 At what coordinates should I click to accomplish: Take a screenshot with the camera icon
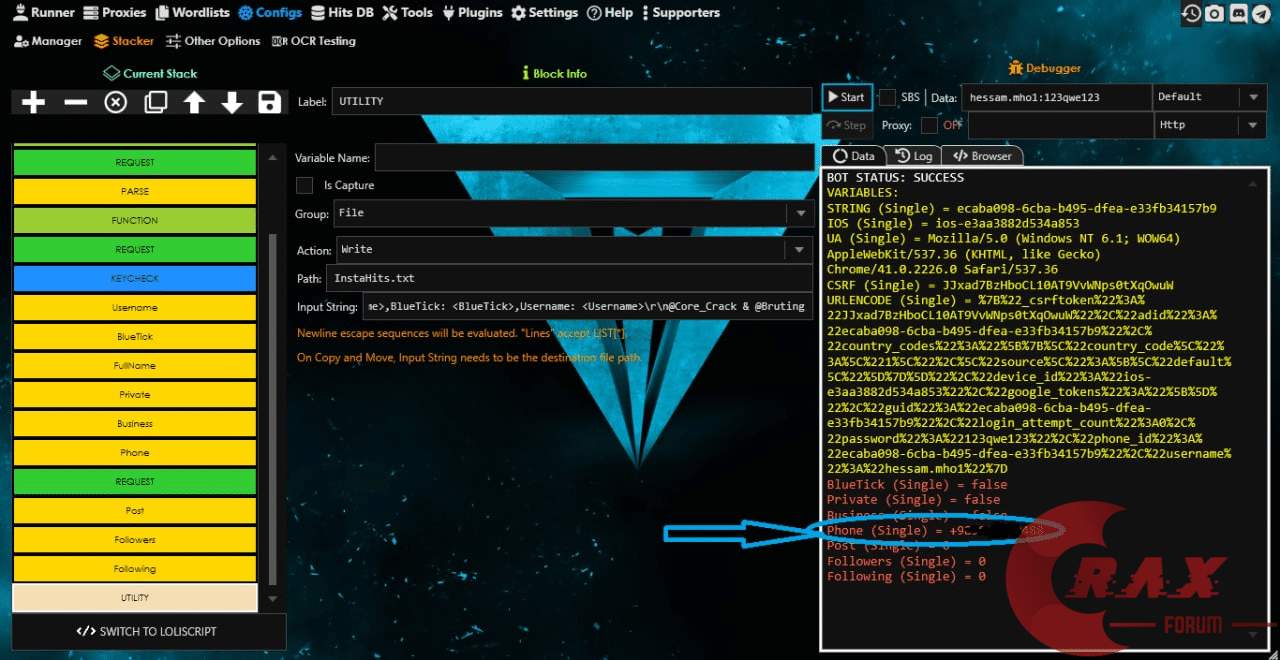(1214, 13)
